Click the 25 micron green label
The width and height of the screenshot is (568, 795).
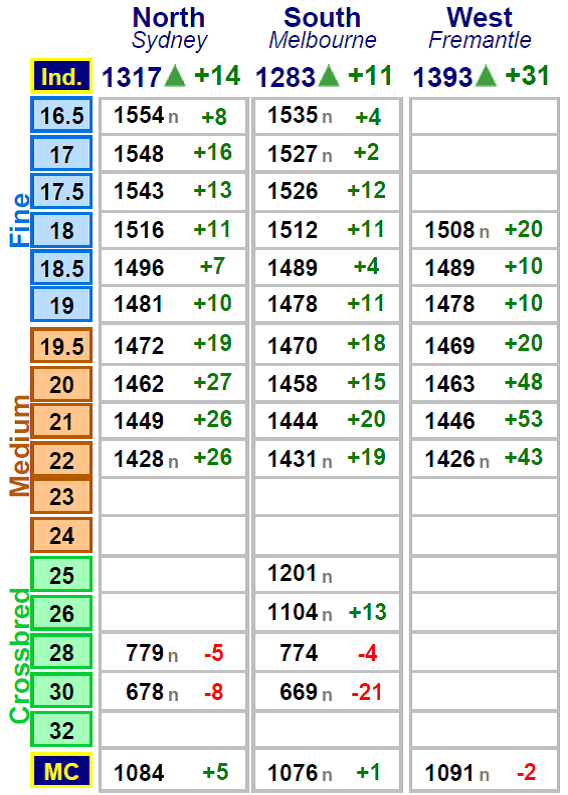point(61,574)
